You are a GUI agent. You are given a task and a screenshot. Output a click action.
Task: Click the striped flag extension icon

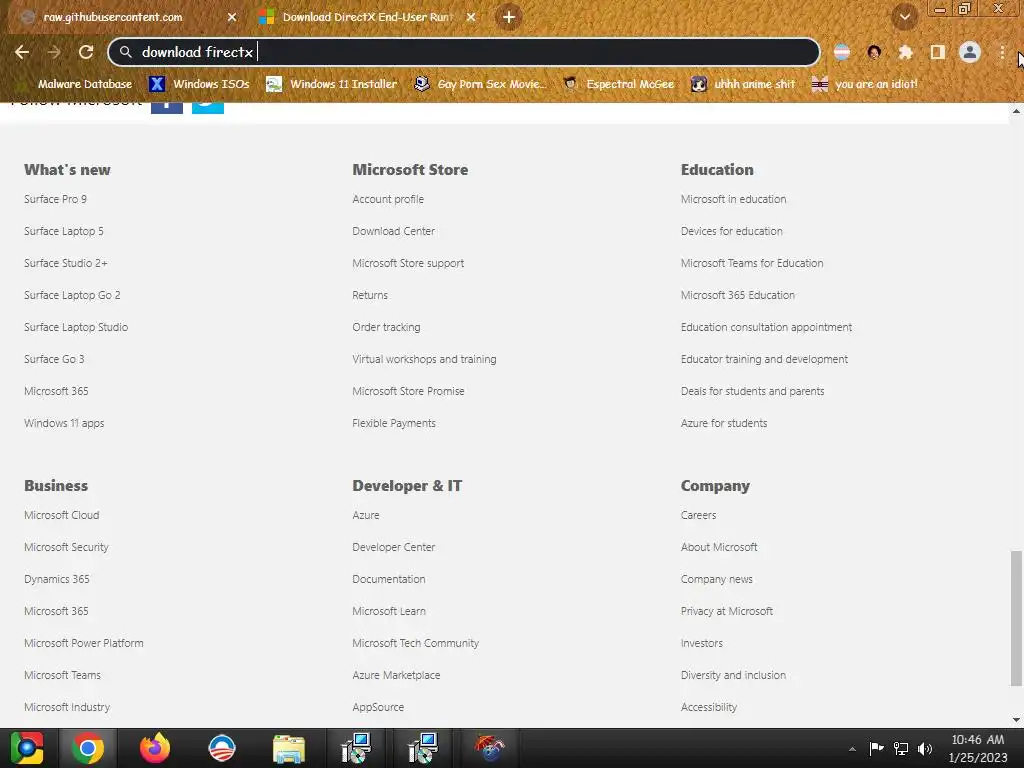click(x=842, y=52)
